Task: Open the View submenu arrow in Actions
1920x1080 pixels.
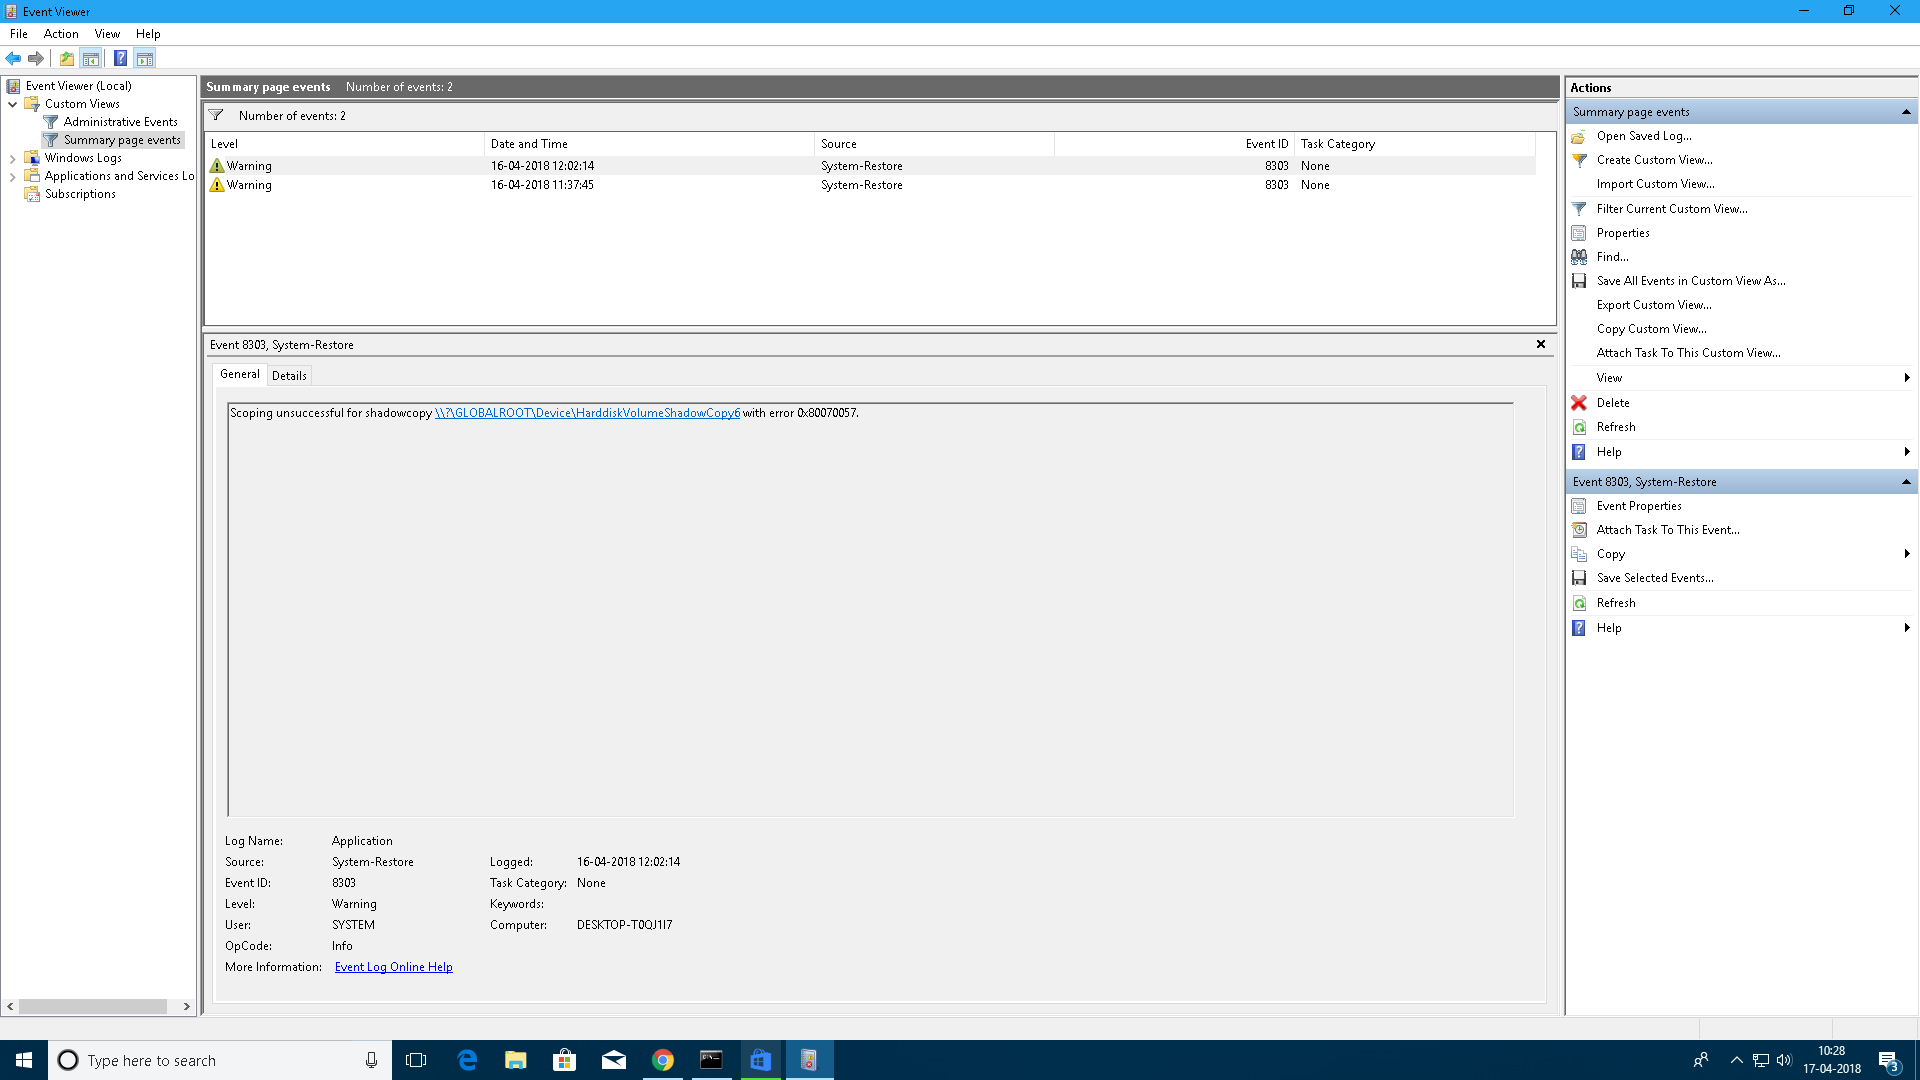Action: click(1906, 378)
